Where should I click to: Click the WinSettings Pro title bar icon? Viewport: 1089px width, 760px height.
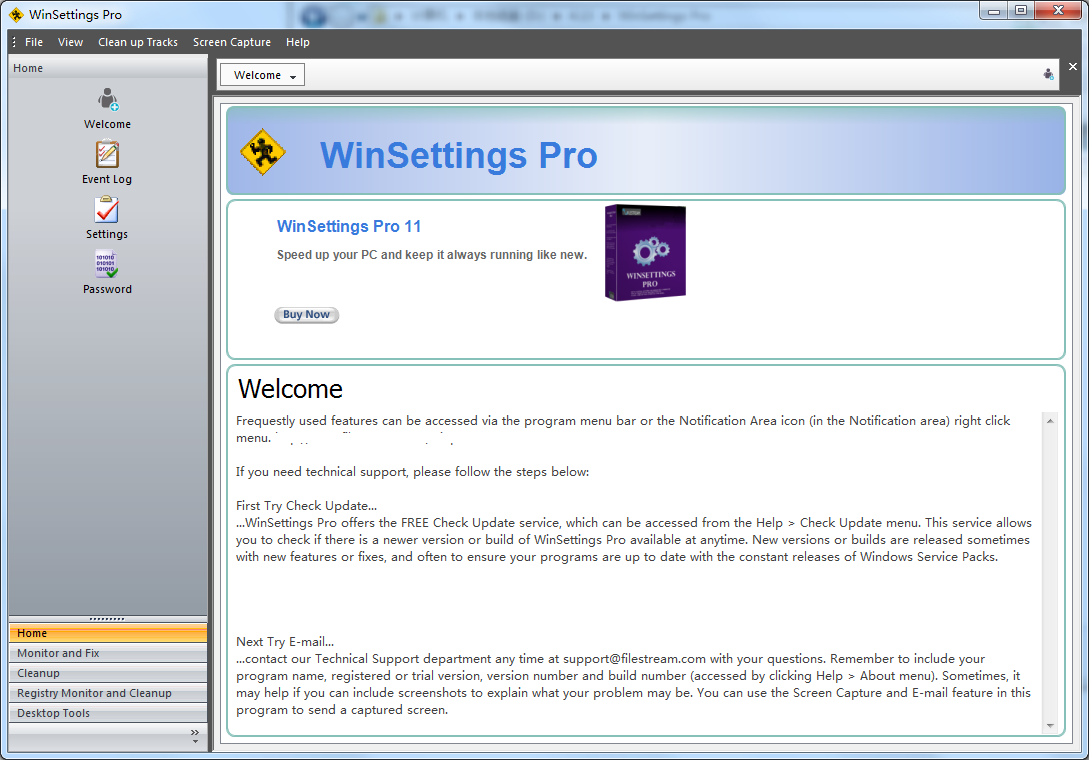[16, 15]
